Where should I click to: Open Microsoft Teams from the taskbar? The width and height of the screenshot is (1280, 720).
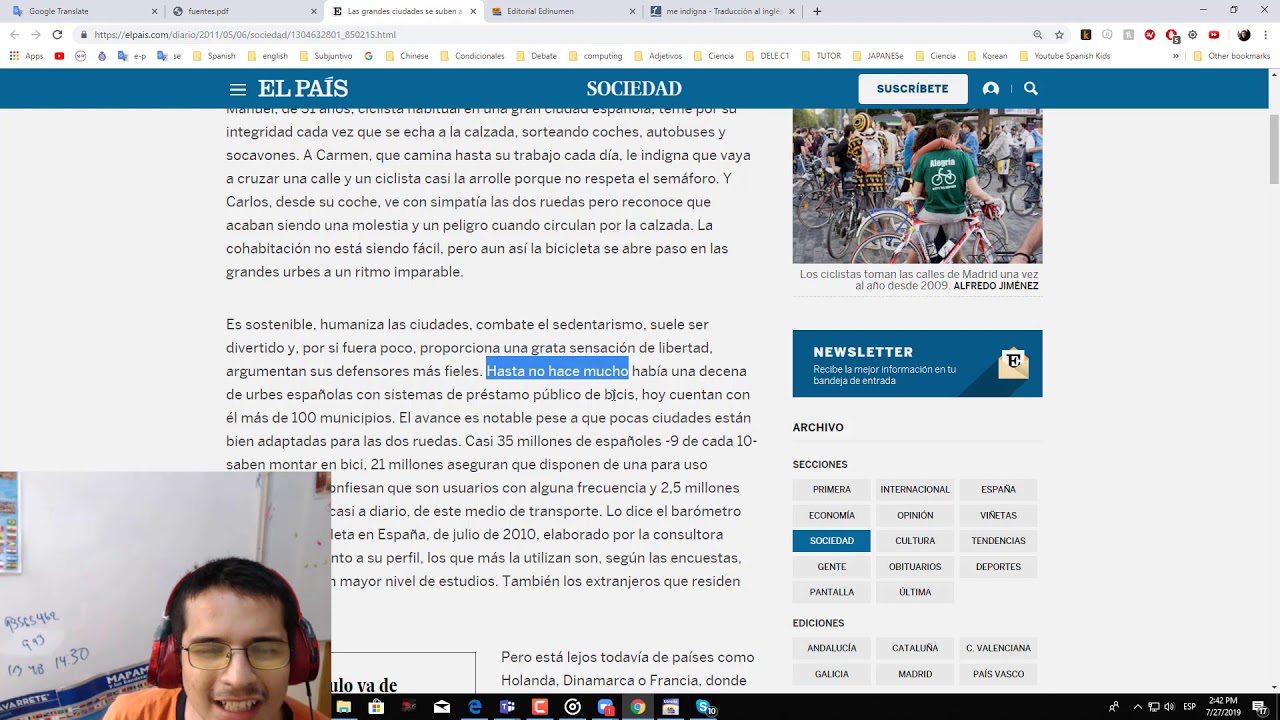(x=507, y=707)
